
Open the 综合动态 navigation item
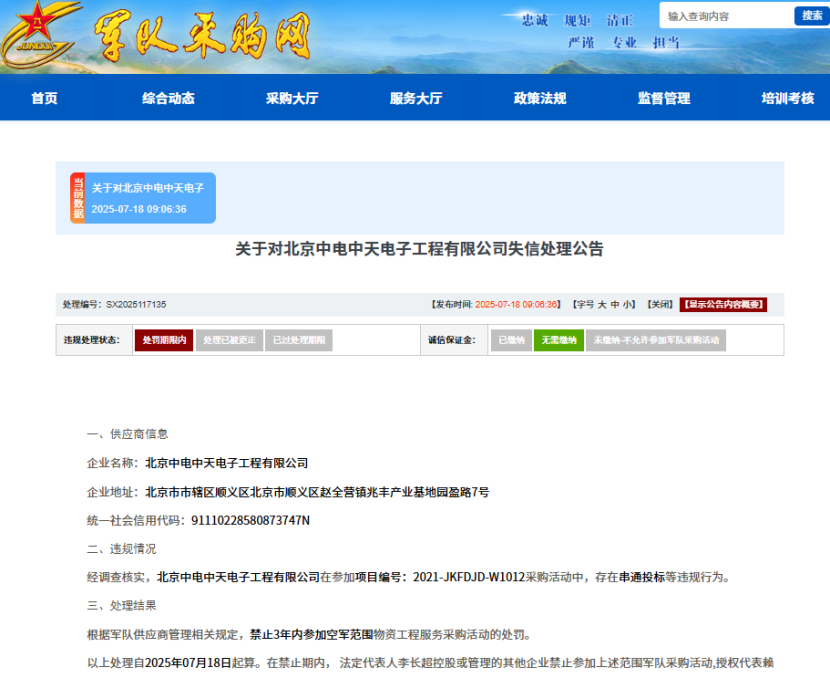click(x=168, y=98)
